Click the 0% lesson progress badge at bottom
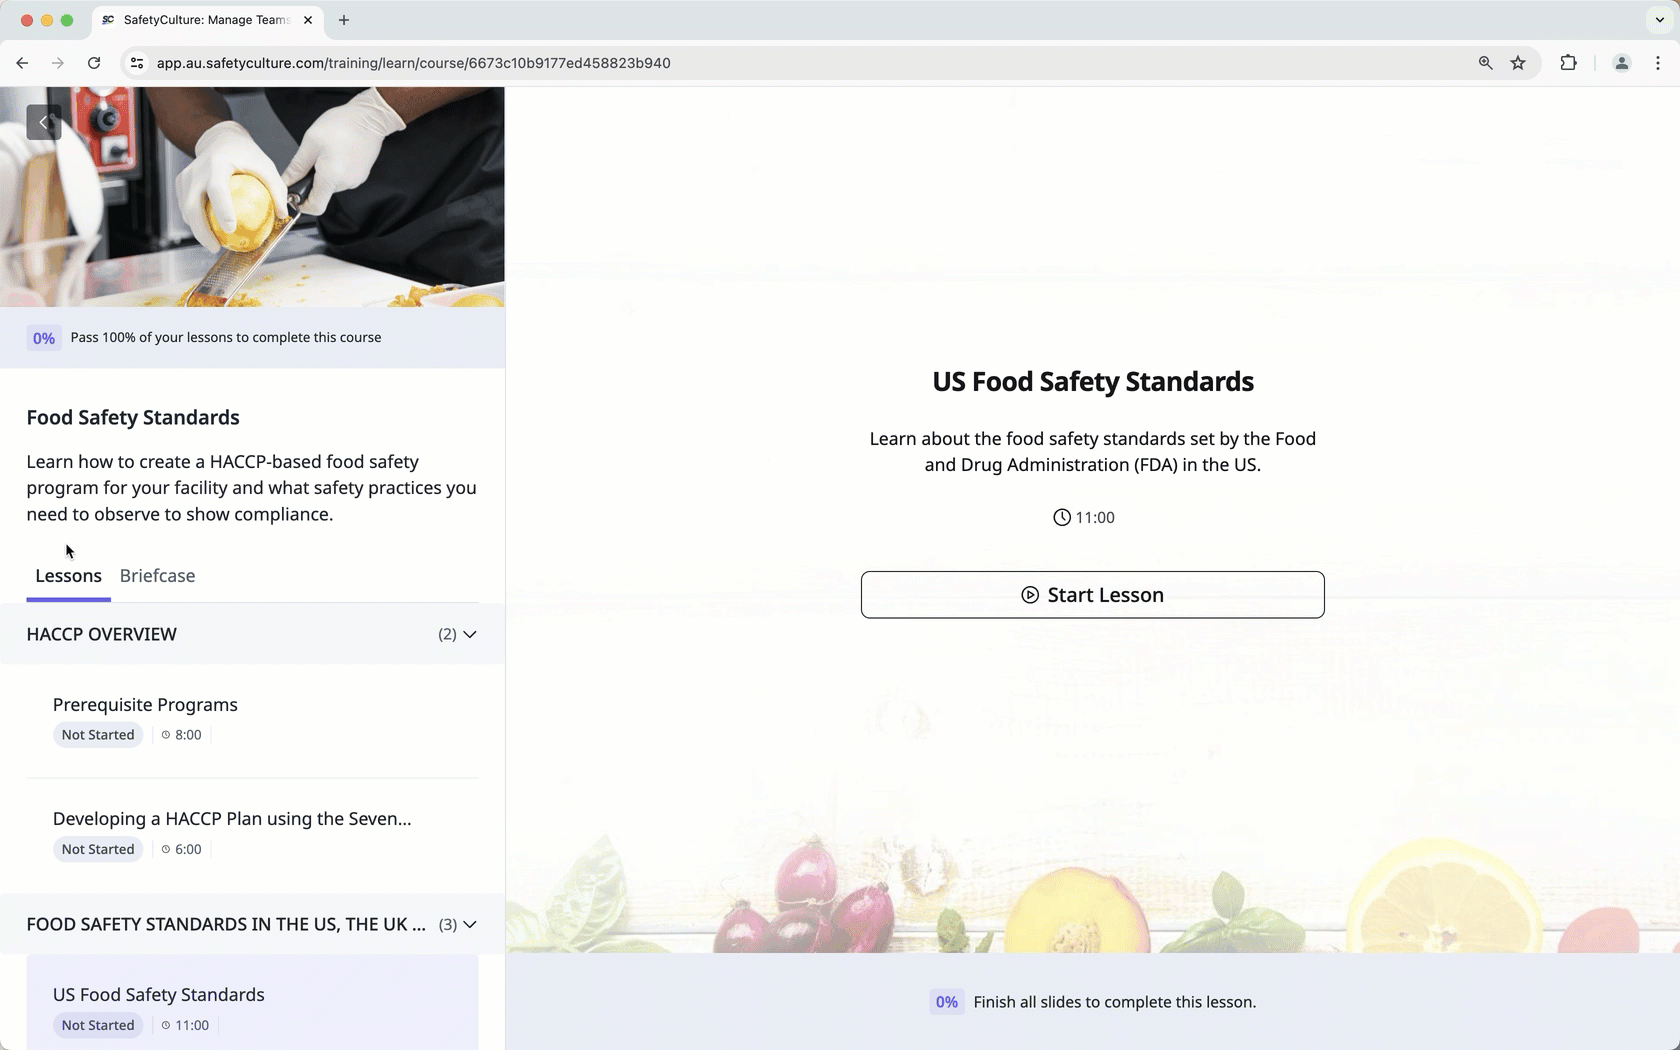 pyautogui.click(x=946, y=1002)
